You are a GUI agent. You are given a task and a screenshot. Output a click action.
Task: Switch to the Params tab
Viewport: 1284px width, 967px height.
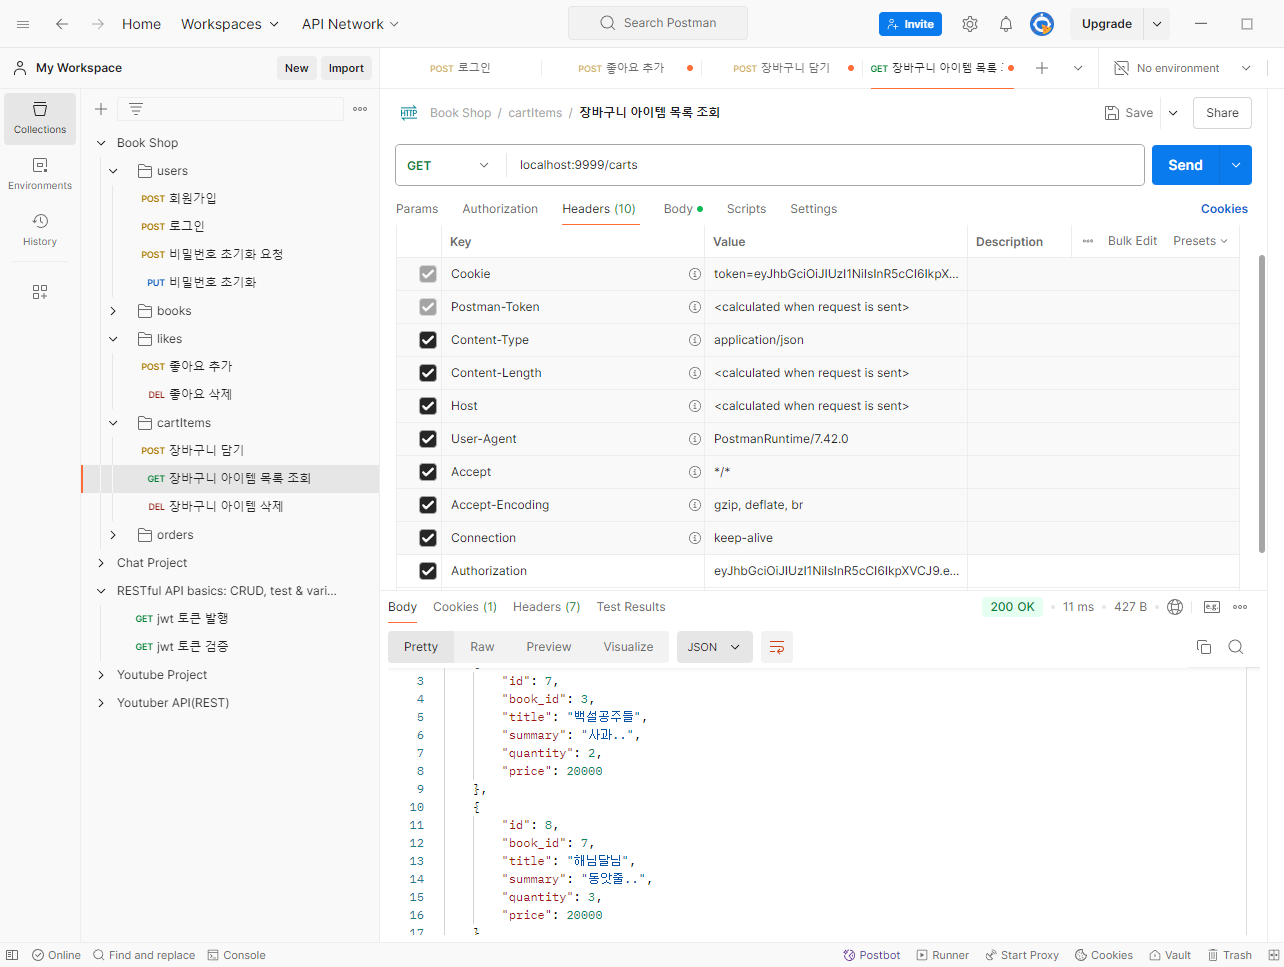(417, 209)
